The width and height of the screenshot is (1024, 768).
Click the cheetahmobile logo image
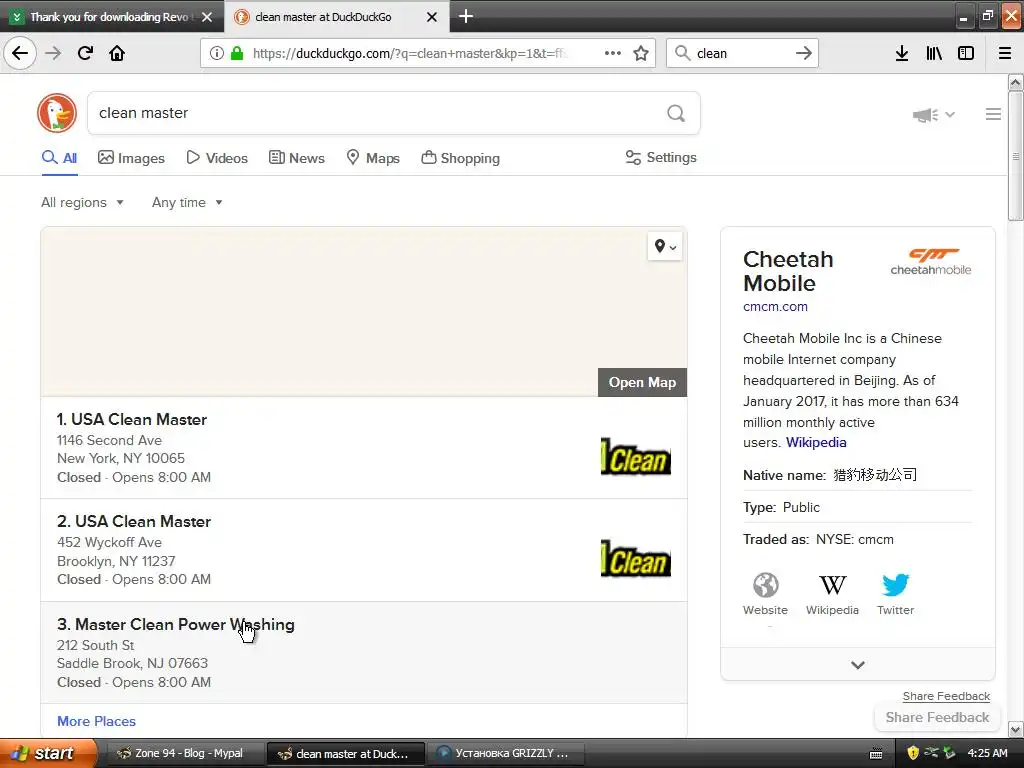click(x=931, y=262)
